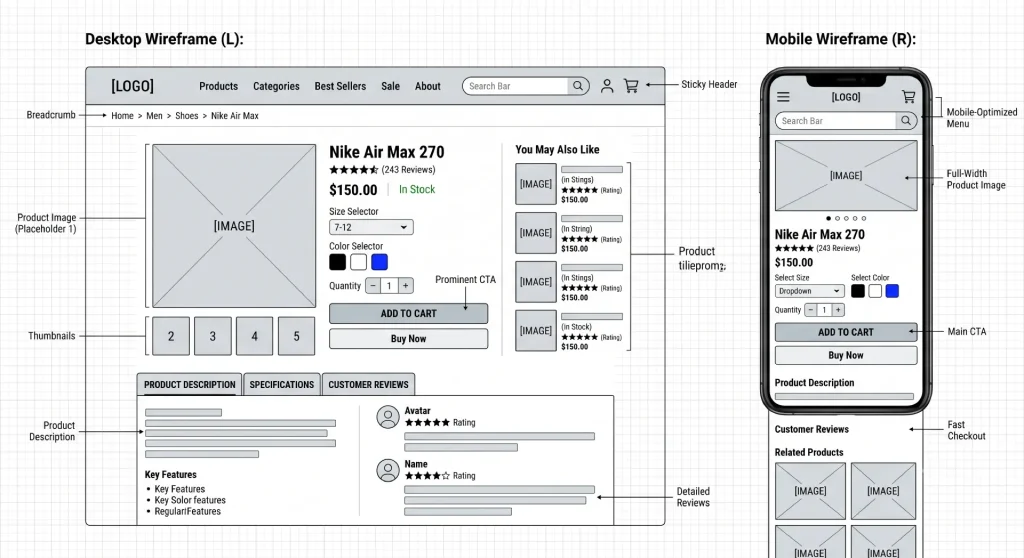Tap the last mobile carousel dot
Screen dimensions: 1024x558
pos(863,218)
